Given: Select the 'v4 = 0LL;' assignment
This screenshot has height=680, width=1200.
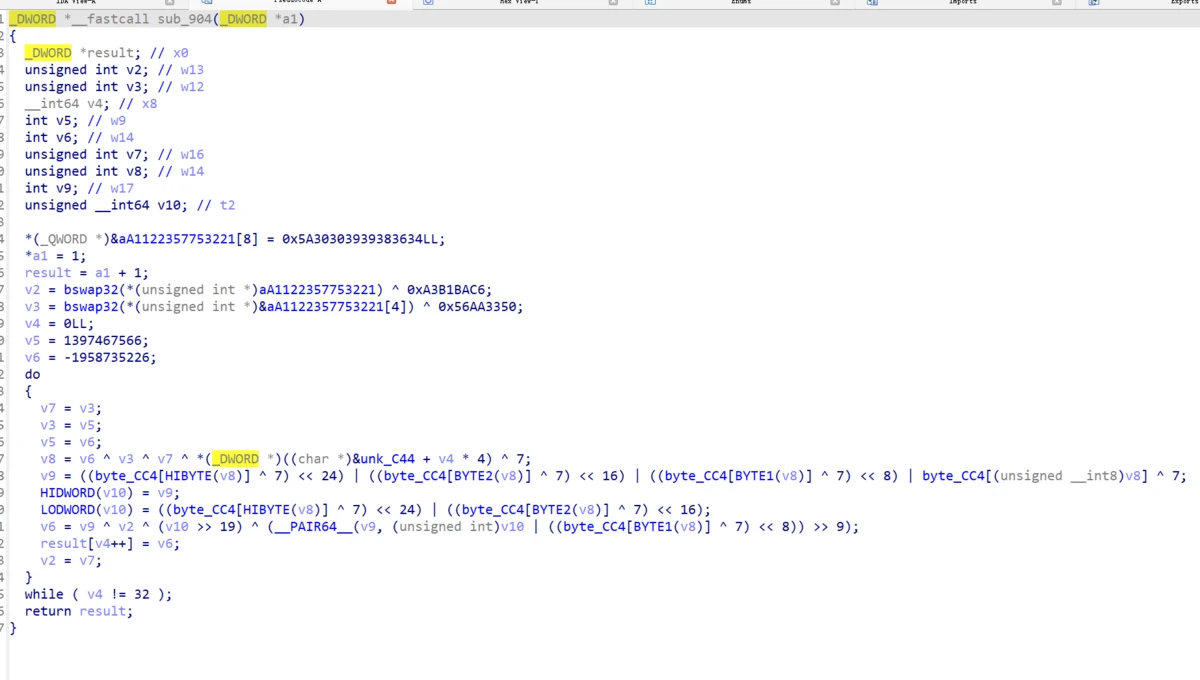Looking at the screenshot, I should 60,324.
